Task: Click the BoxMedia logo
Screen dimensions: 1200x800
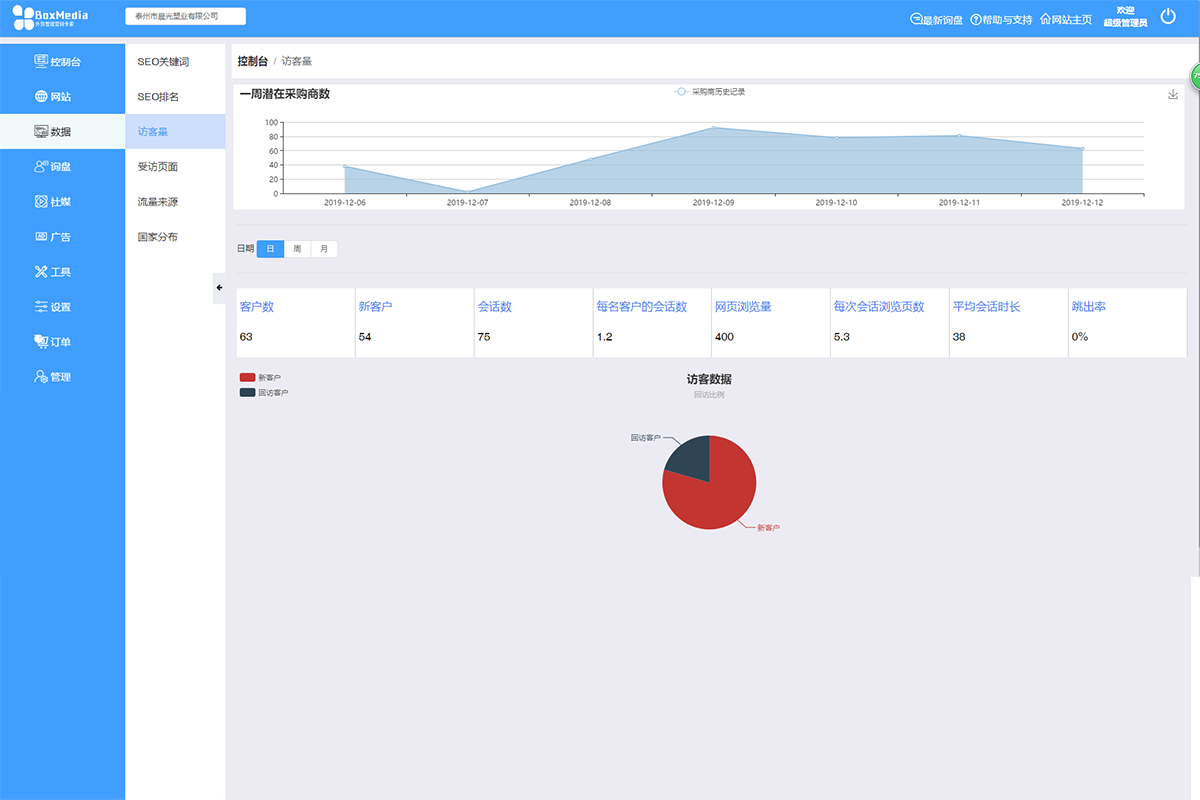Action: pyautogui.click(x=50, y=17)
